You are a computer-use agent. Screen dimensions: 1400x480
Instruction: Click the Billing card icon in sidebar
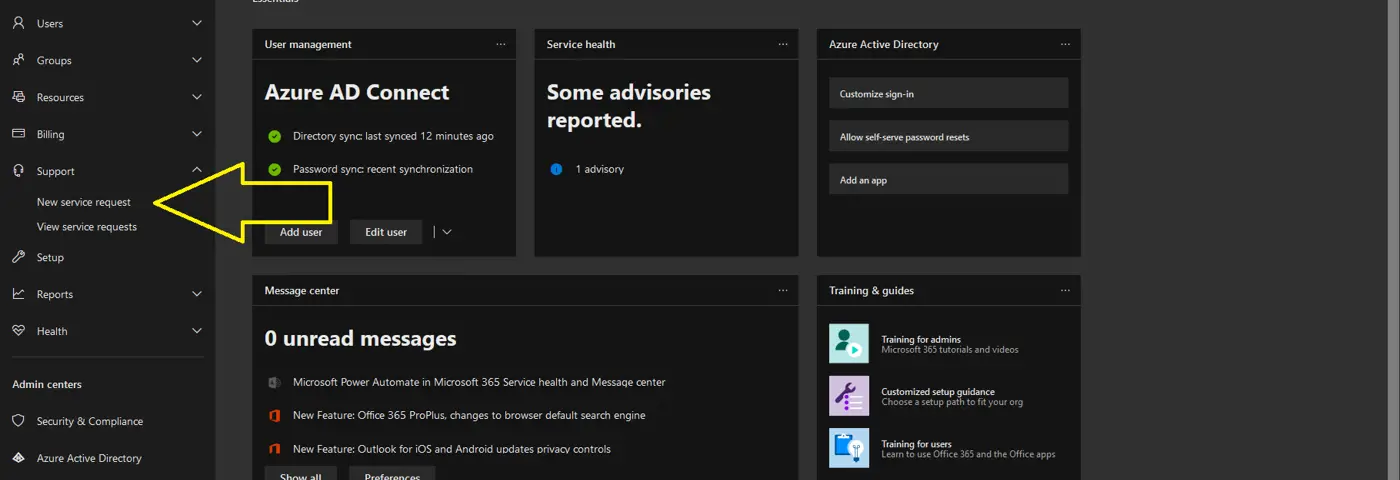[18, 134]
